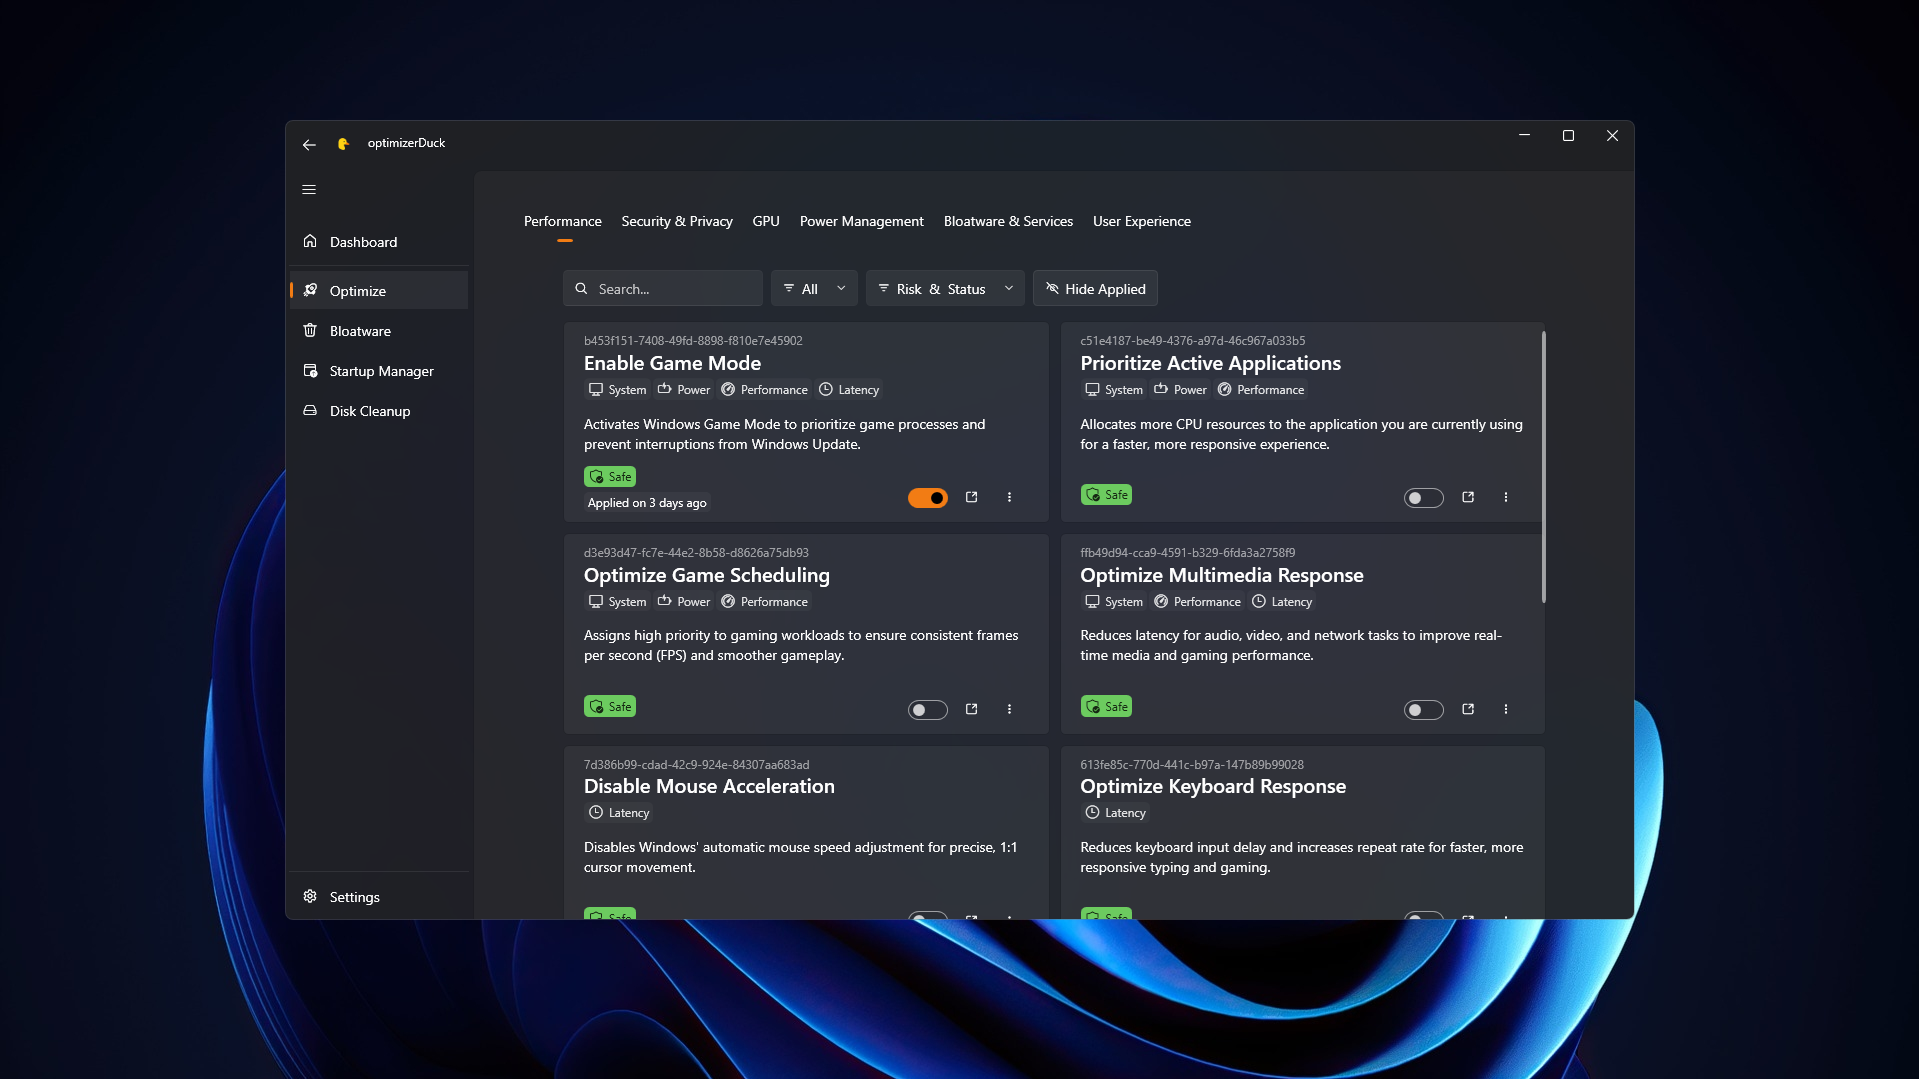Open the three-dot menu on Enable Game Mode
The image size is (1919, 1079).
(x=1009, y=497)
